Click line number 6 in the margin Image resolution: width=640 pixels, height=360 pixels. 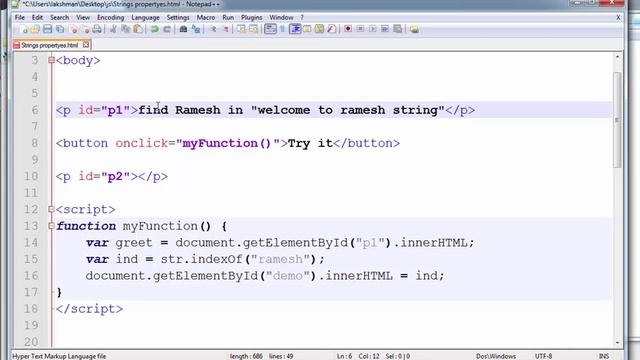(35, 110)
